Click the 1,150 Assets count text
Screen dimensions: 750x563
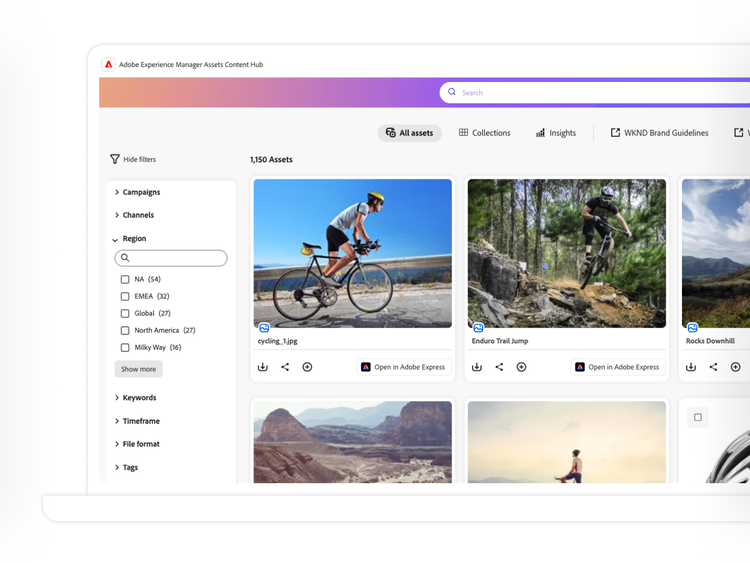tap(271, 159)
